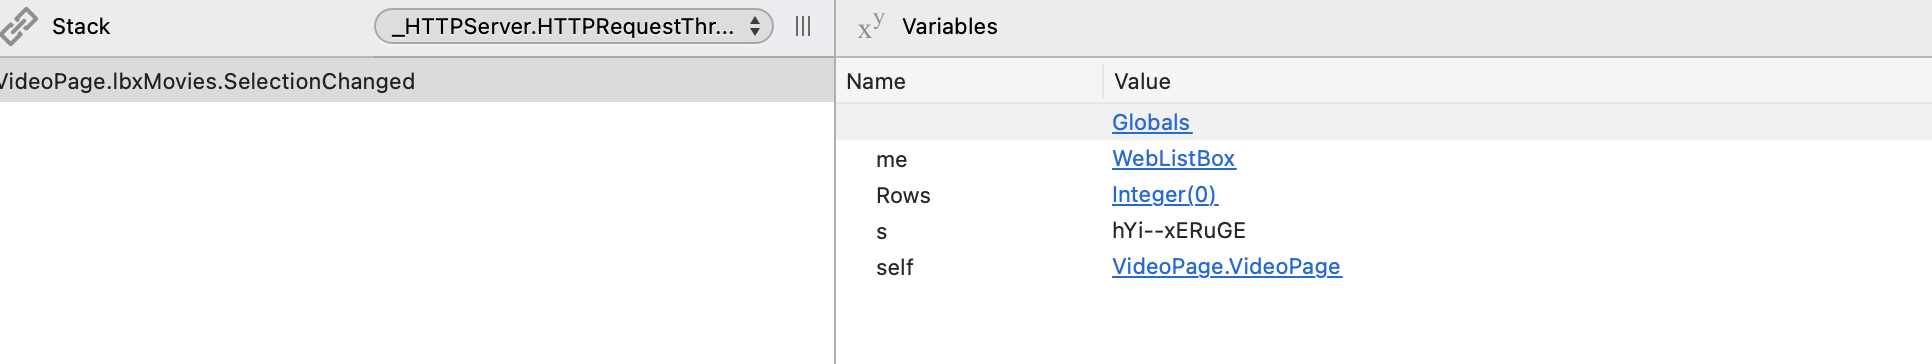Click the three-bar splitter grip handle
Screen dimensions: 1932x364
click(x=803, y=26)
